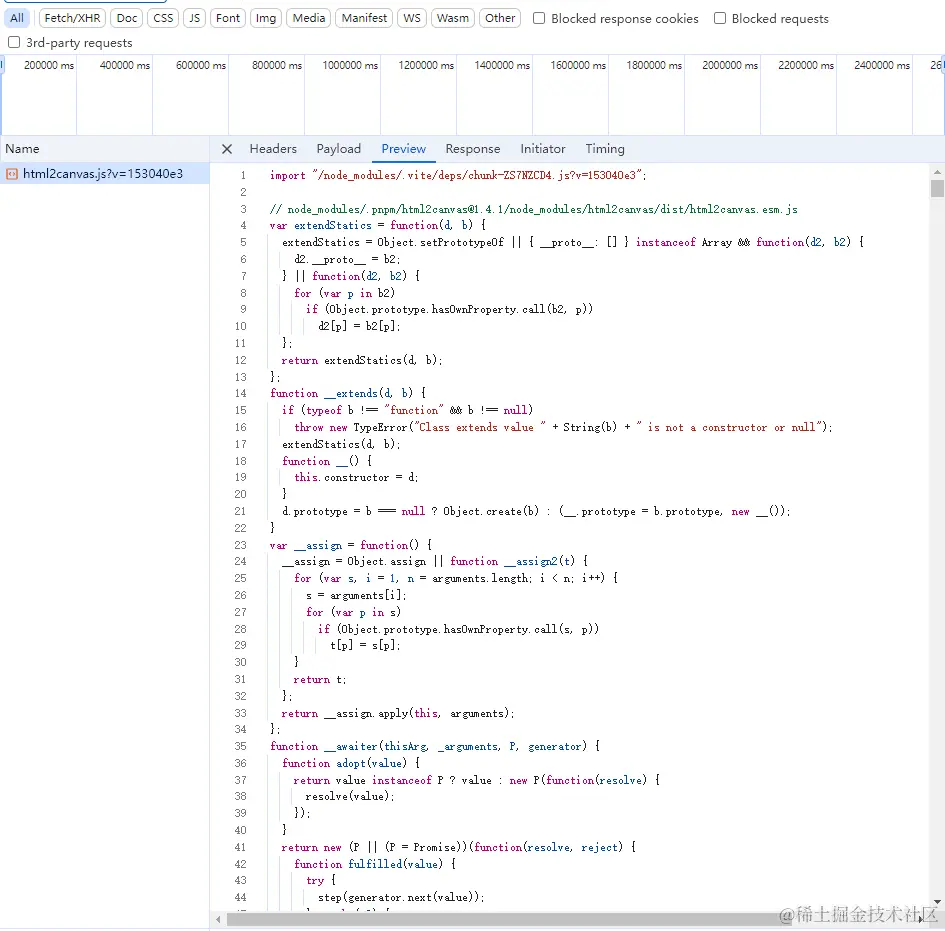Select the All filter button

tap(17, 18)
